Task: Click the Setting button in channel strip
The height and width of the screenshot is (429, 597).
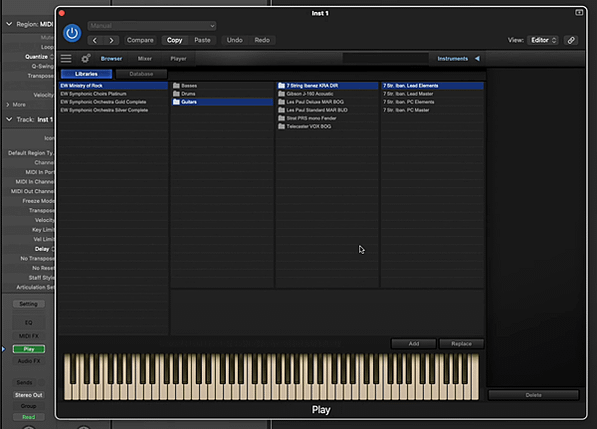Action: [x=29, y=304]
